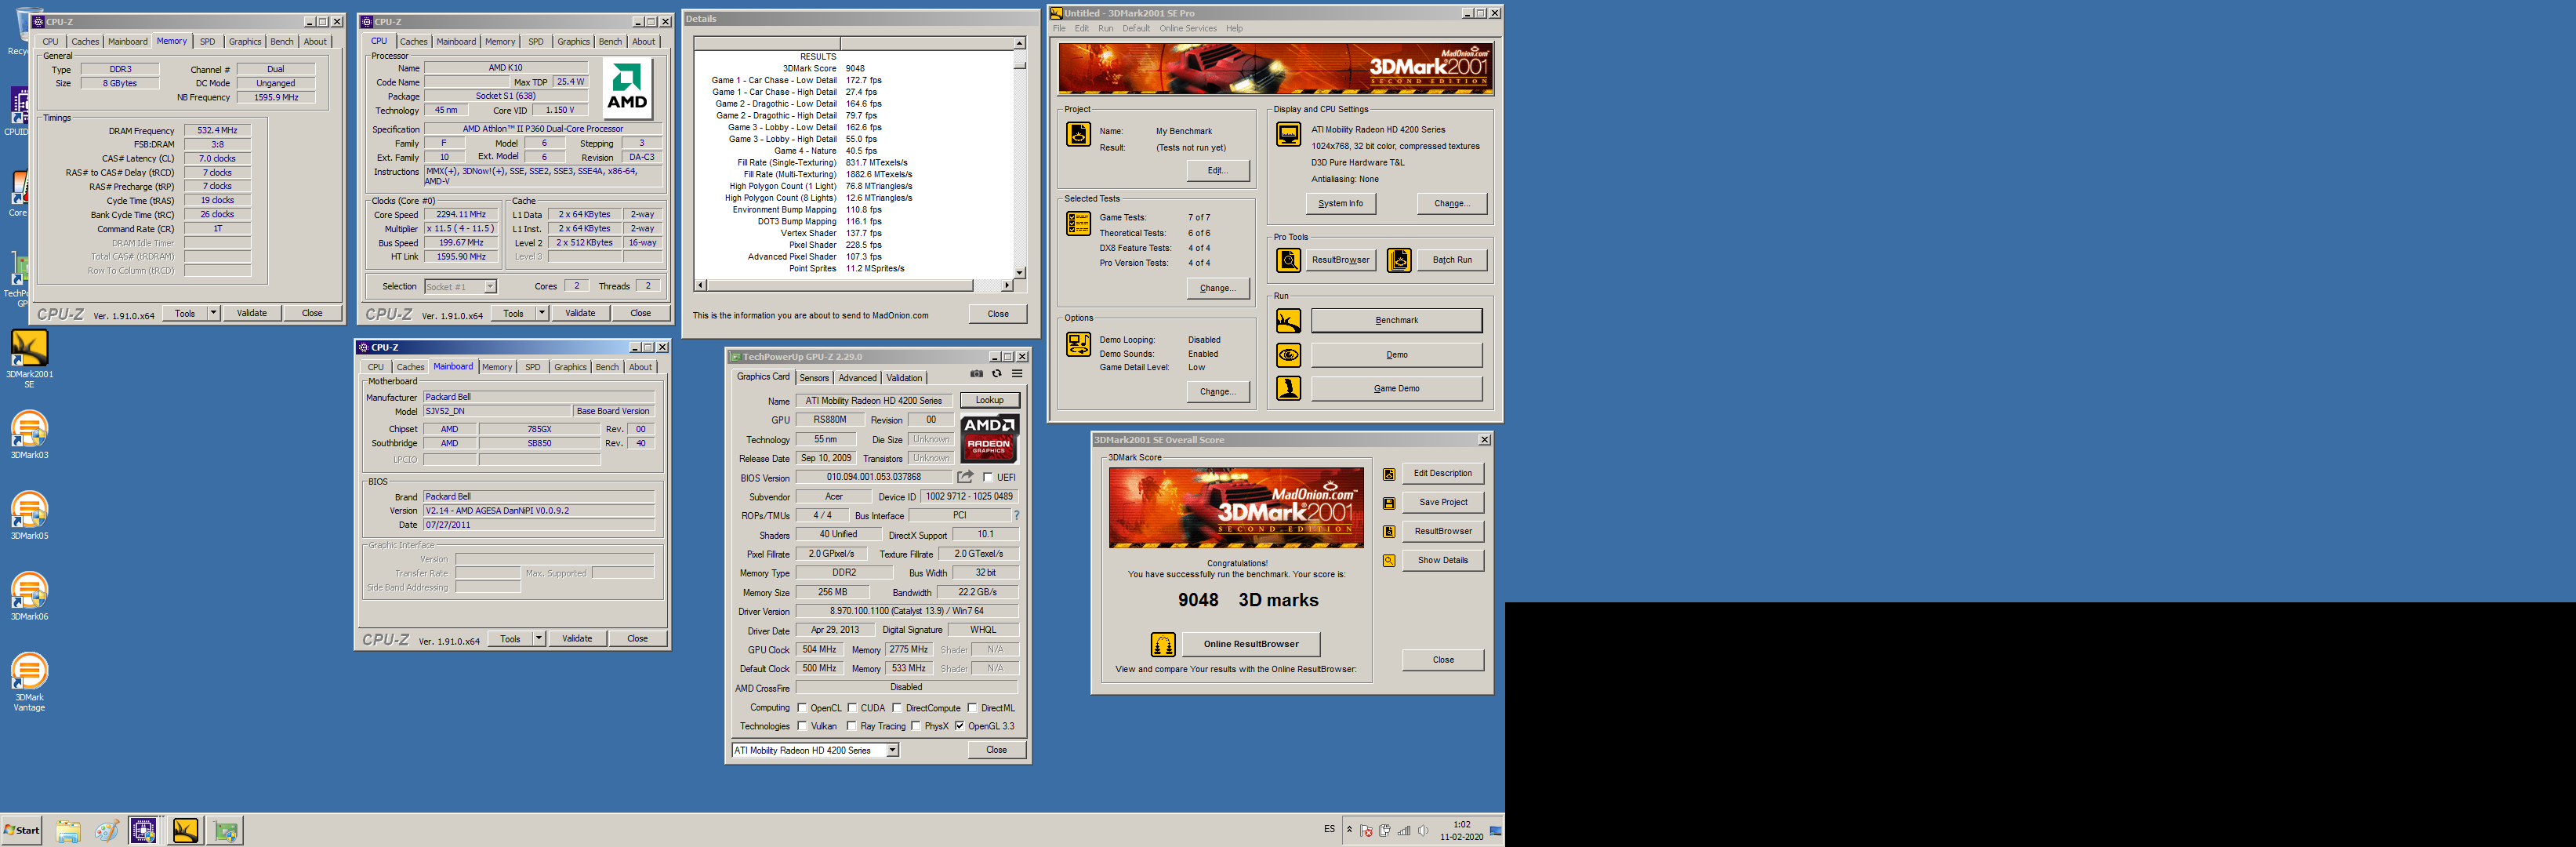
Task: Toggle the UEFI checkbox in GPU-Z
Action: [x=988, y=478]
